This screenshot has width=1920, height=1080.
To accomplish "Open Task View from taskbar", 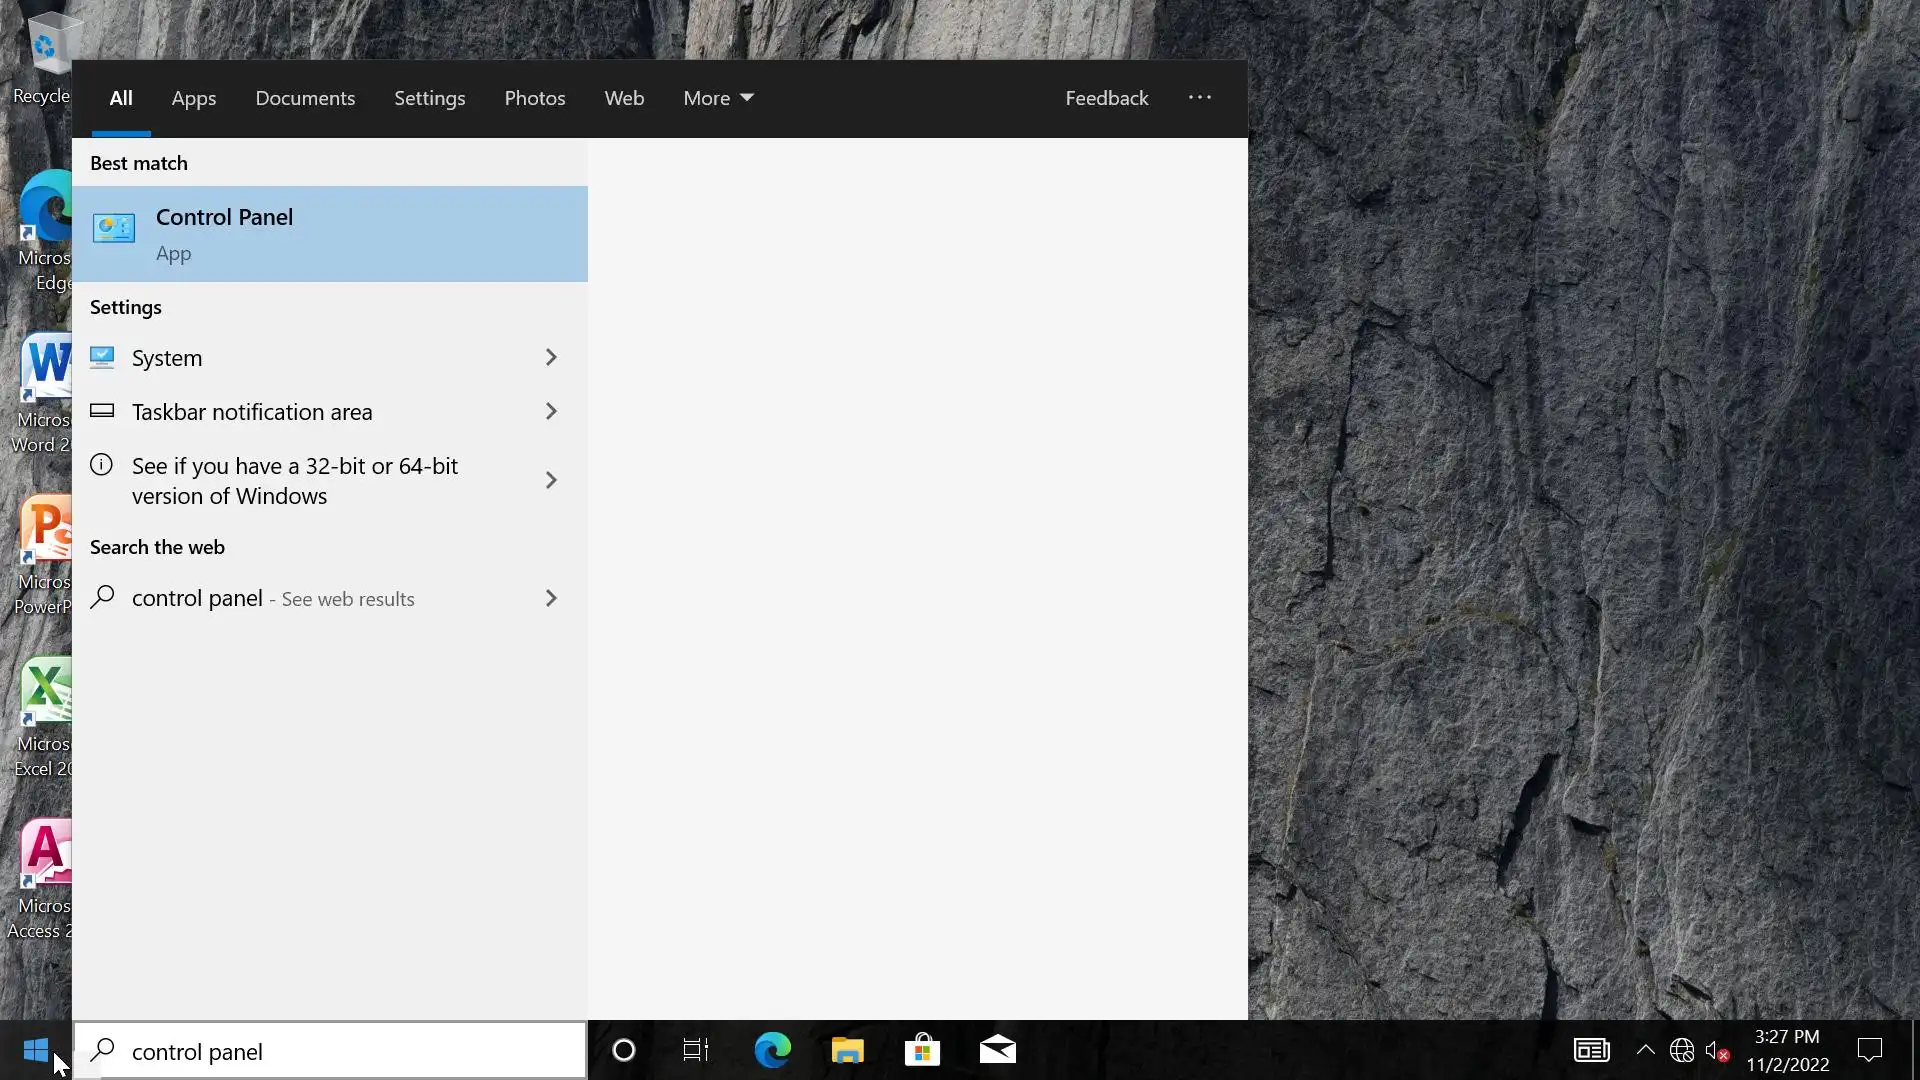I will tap(696, 1050).
